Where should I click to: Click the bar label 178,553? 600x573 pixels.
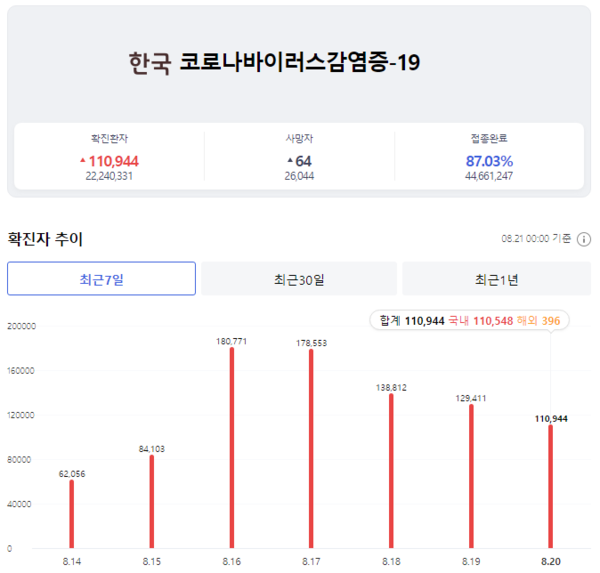pos(311,343)
